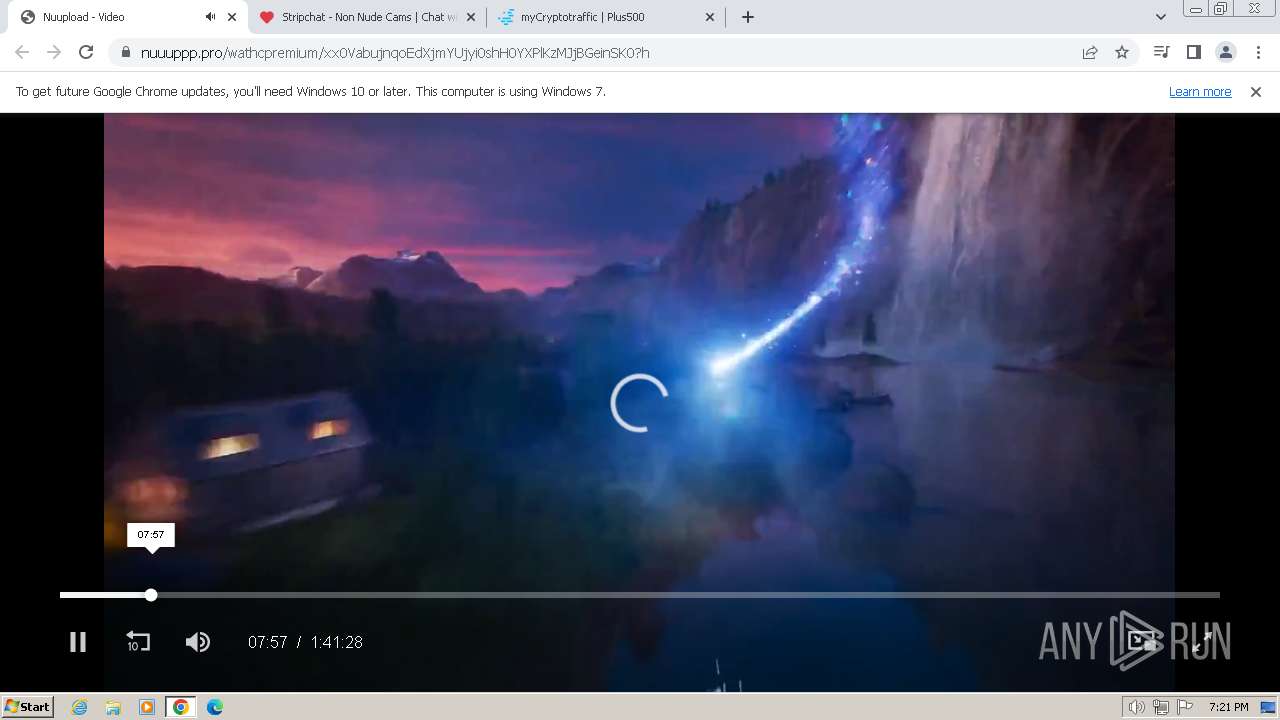Image resolution: width=1280 pixels, height=720 pixels.
Task: Open a new browser tab
Action: coord(748,17)
